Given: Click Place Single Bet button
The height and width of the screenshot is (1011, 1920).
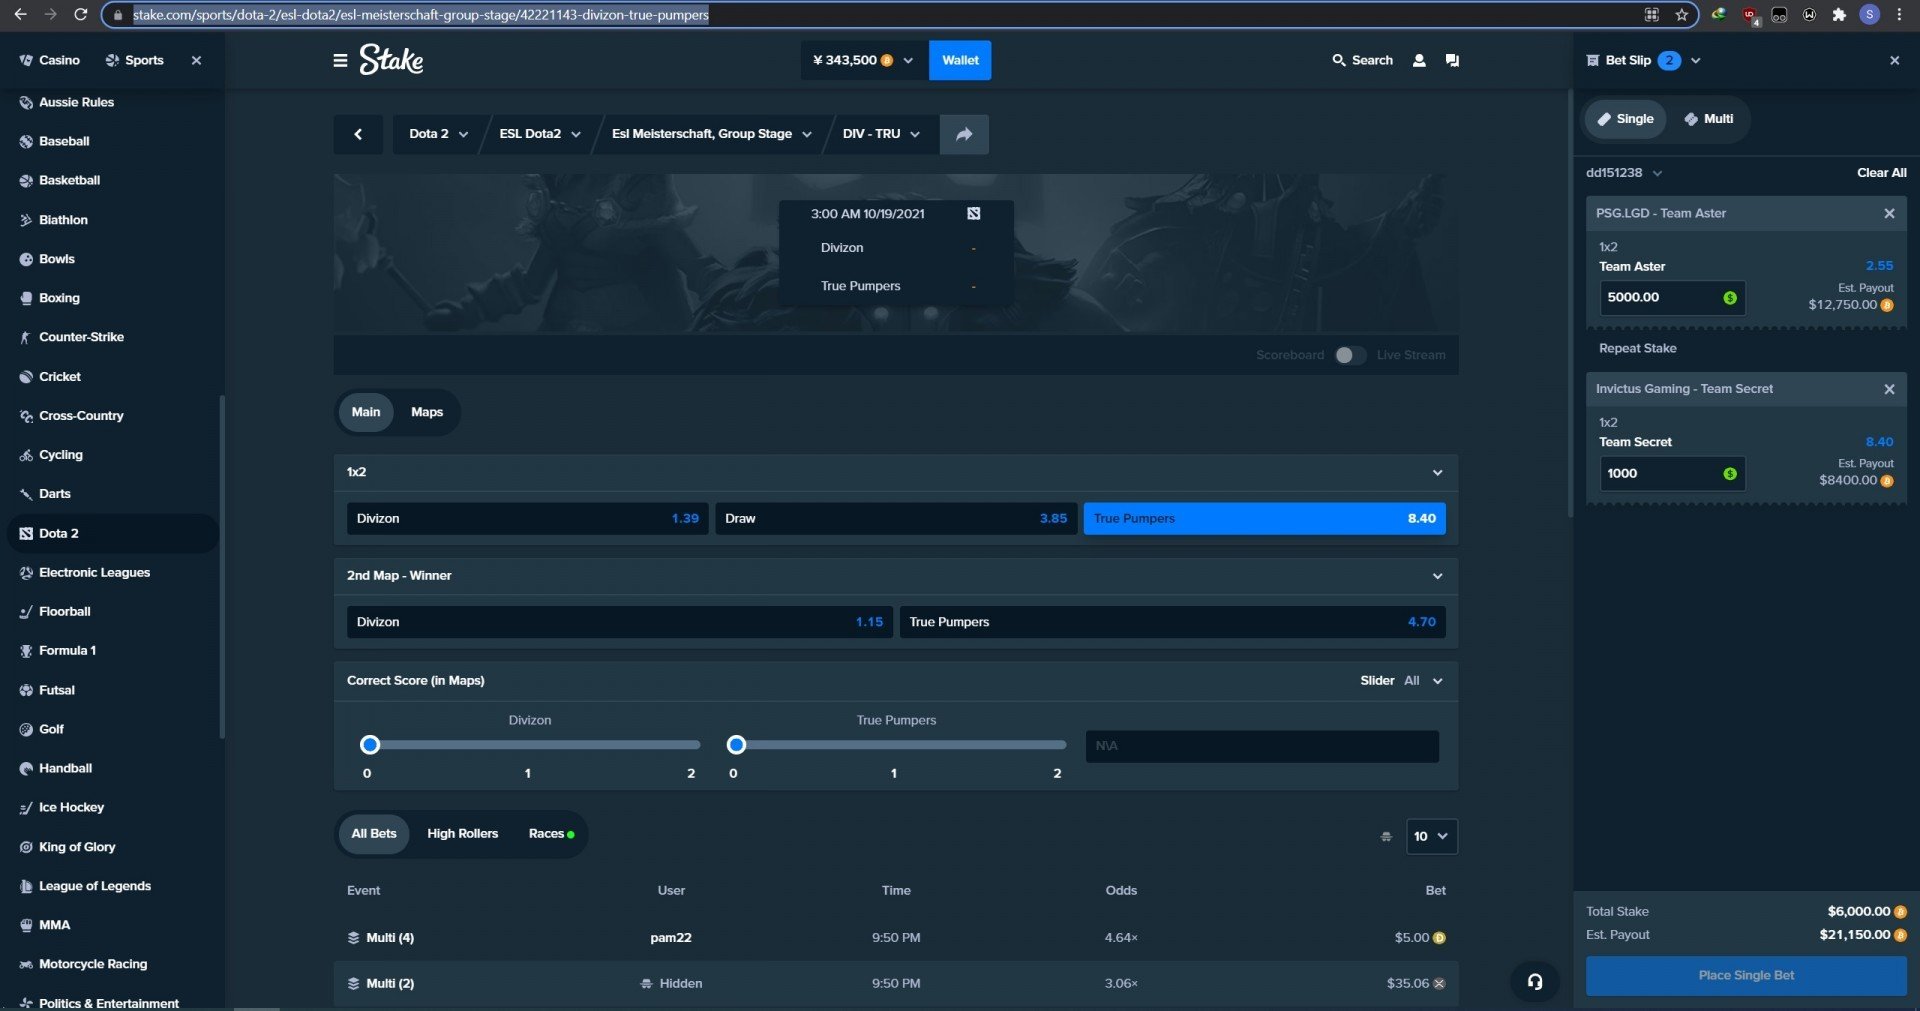Looking at the screenshot, I should [1746, 976].
